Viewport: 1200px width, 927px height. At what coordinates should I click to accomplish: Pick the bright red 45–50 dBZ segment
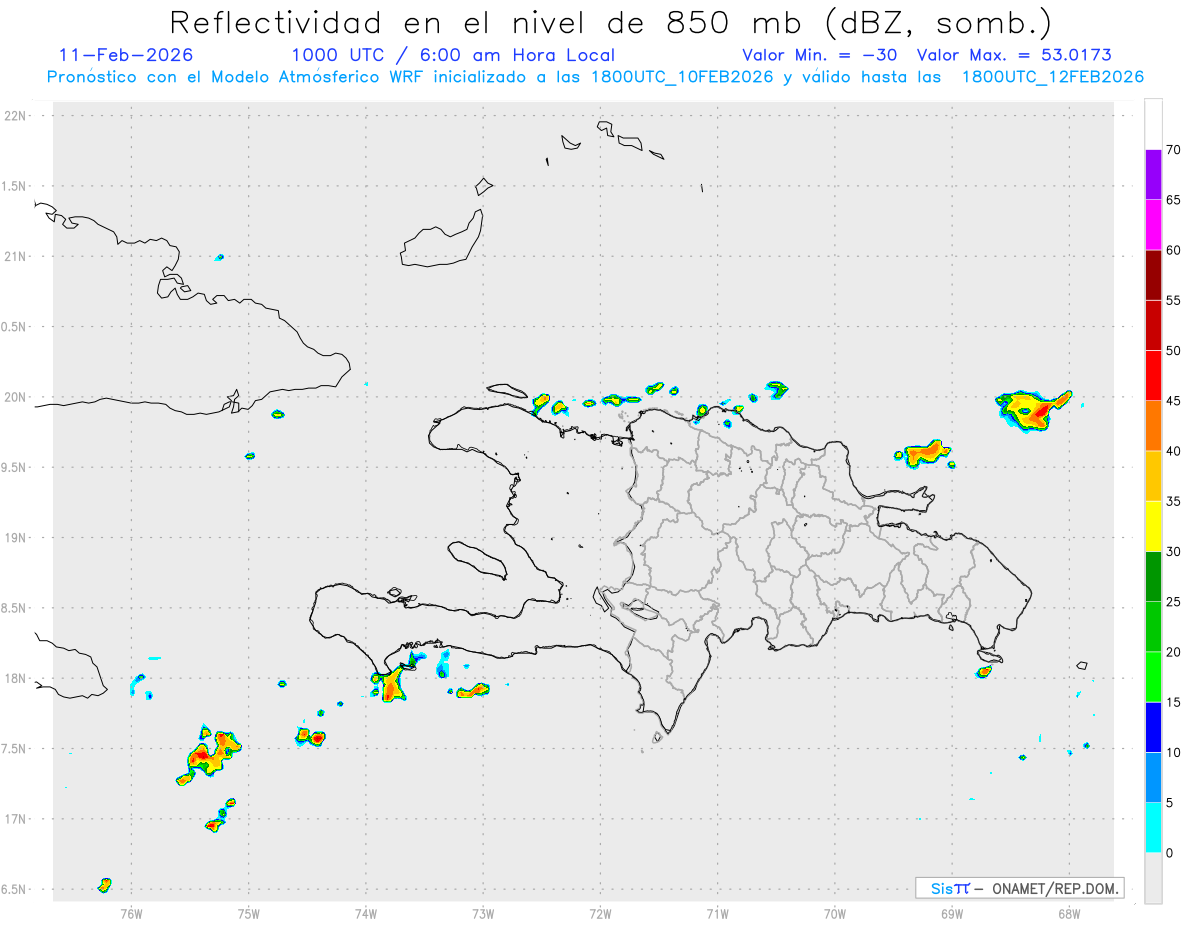tap(1153, 375)
